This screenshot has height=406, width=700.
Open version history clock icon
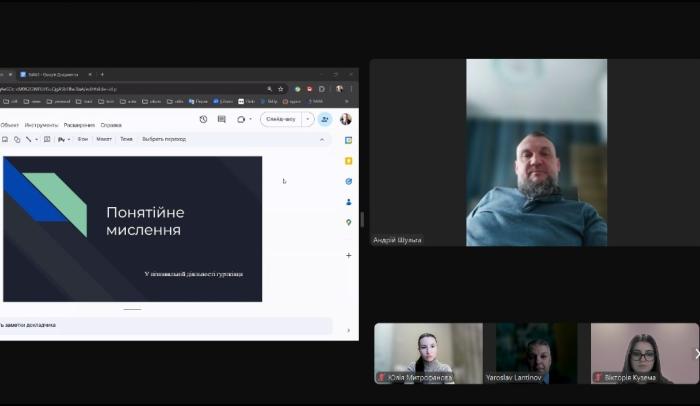[x=203, y=119]
